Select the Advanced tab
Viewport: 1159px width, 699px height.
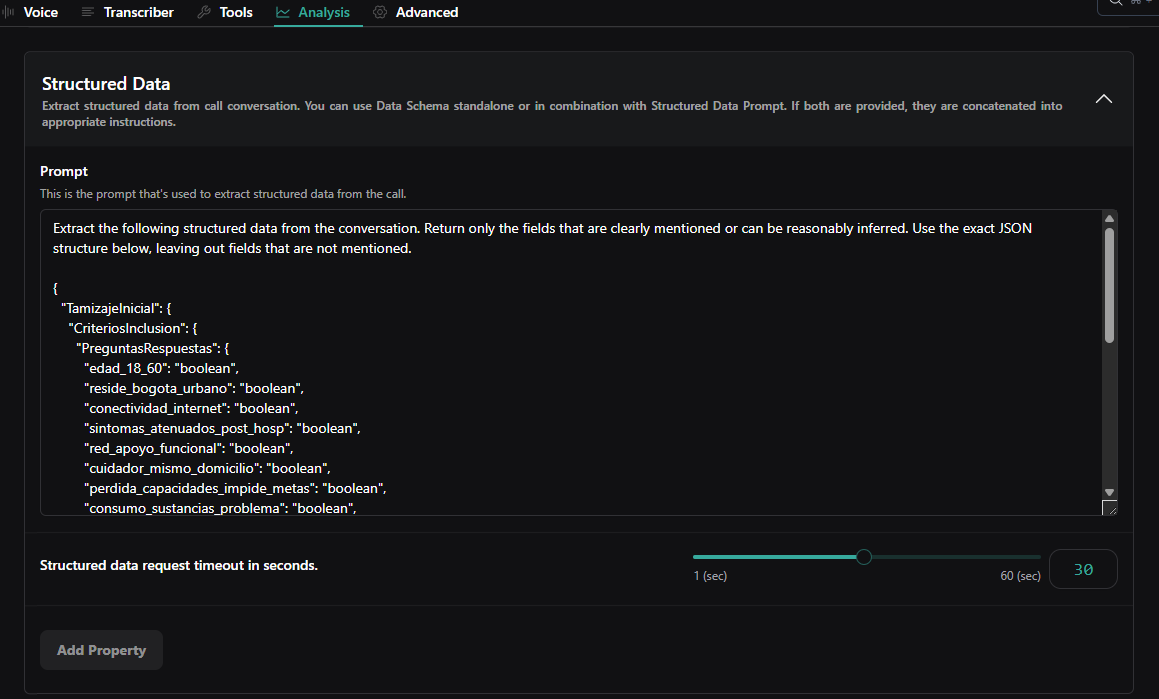tap(426, 12)
